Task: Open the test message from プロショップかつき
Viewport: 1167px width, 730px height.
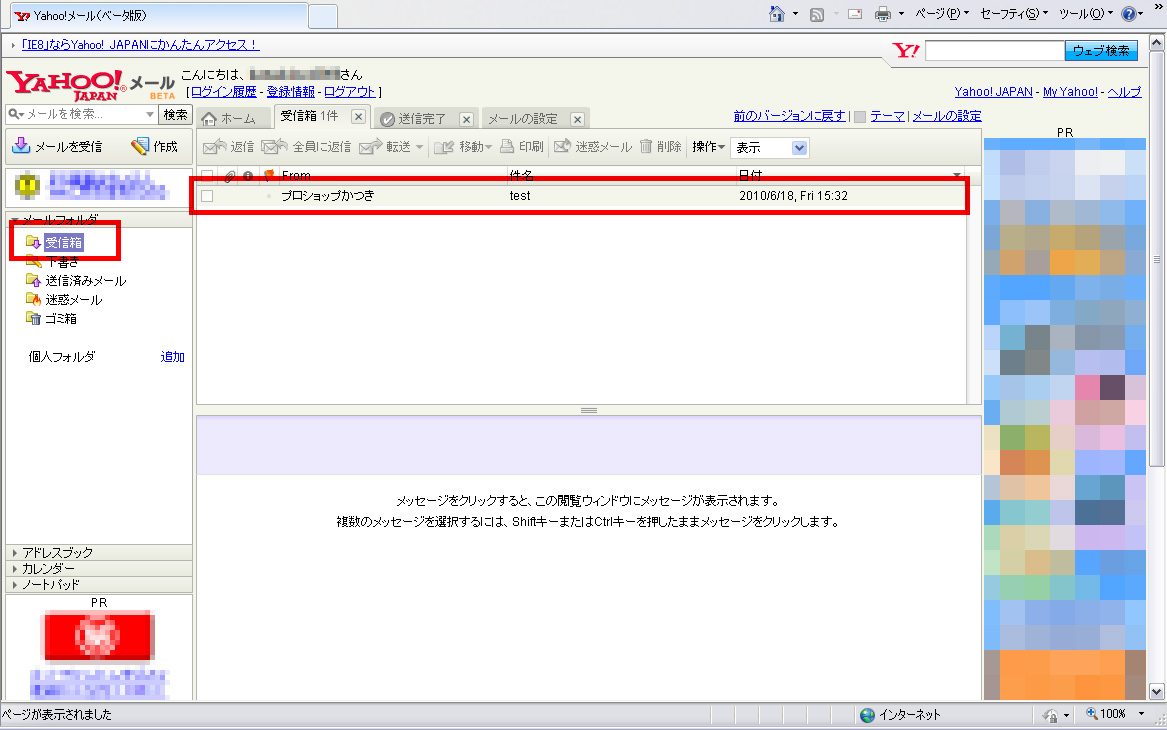Action: click(582, 196)
